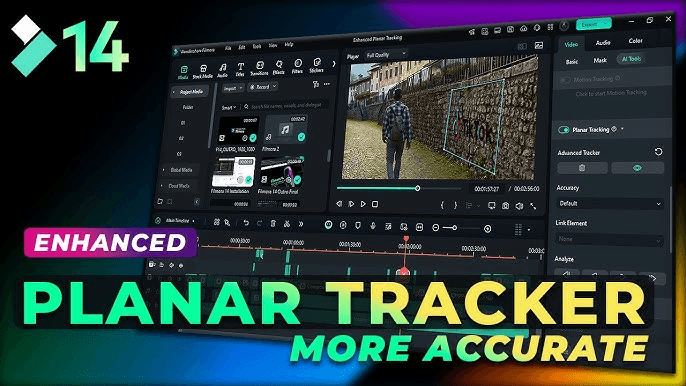The width and height of the screenshot is (686, 386).
Task: Click the player progress bar handle
Action: point(417,188)
